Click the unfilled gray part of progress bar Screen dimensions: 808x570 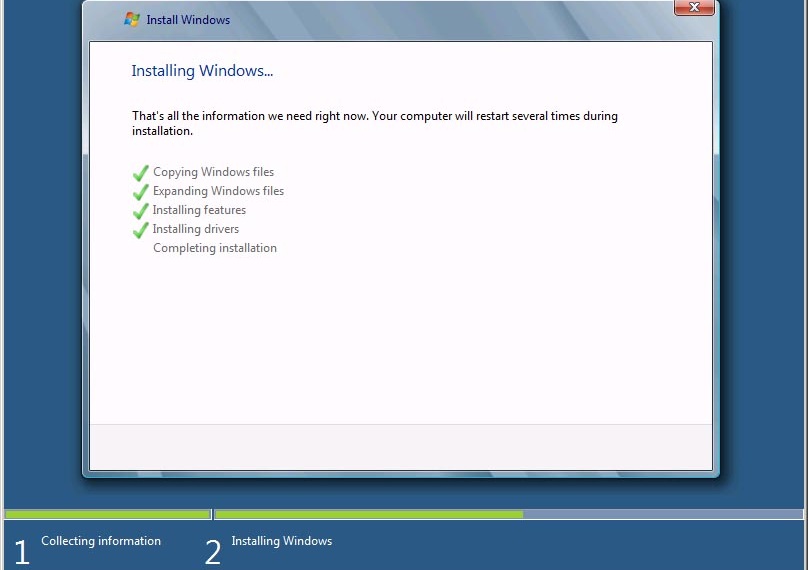click(662, 515)
